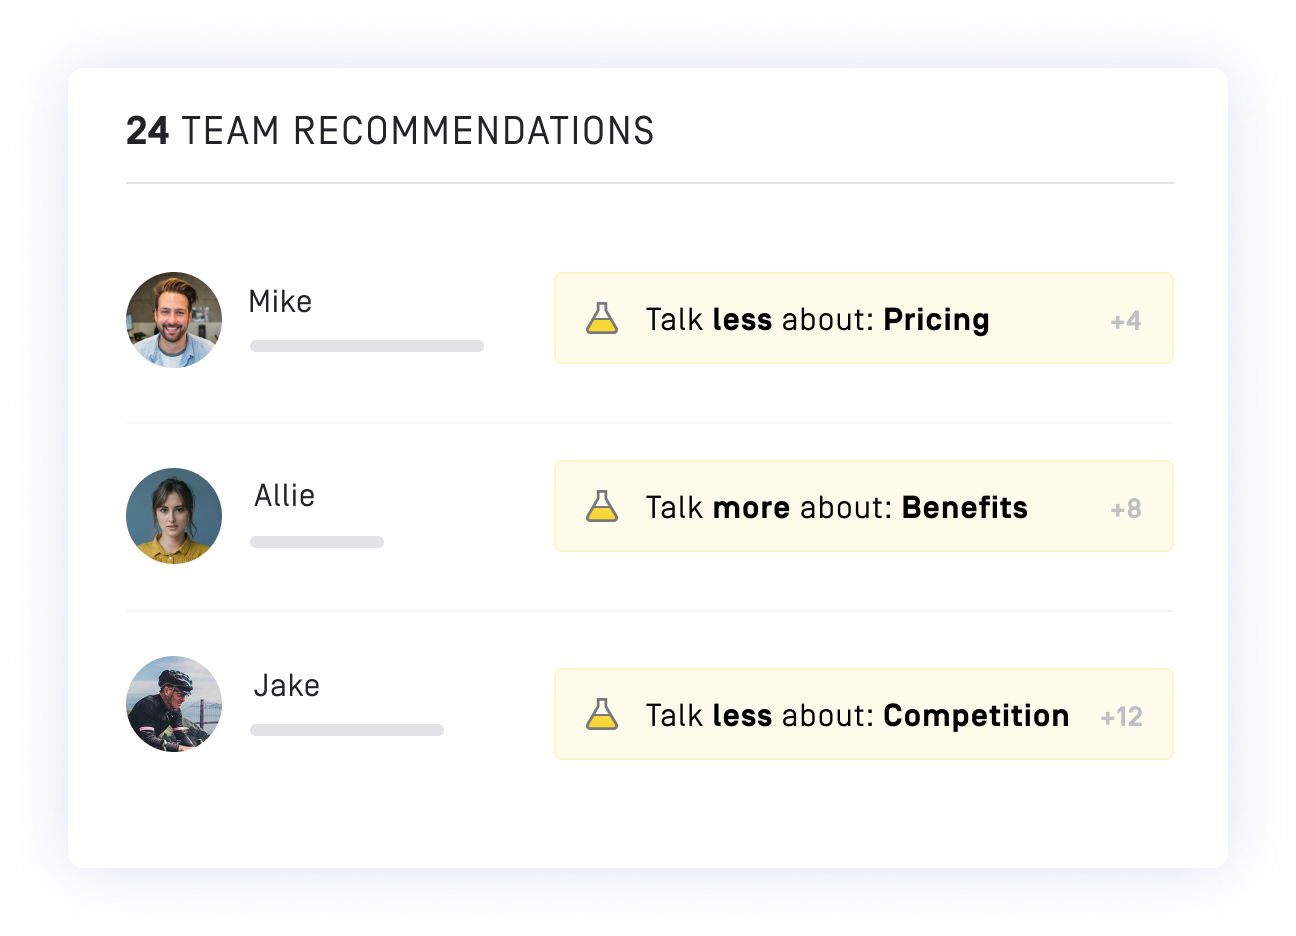This screenshot has width=1296, height=936.
Task: Select the 'Talk less about: Pricing' text
Action: tap(817, 320)
